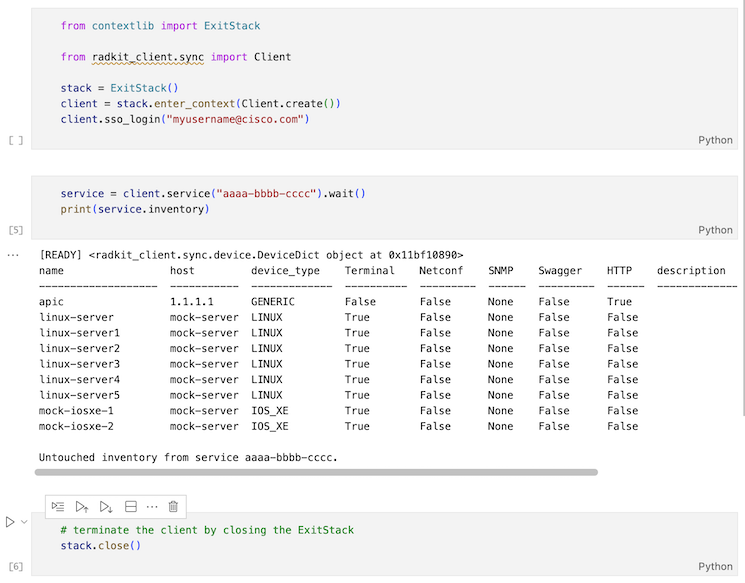This screenshot has height=583, width=745.
Task: Click the SNMP column header
Action: coord(500,270)
